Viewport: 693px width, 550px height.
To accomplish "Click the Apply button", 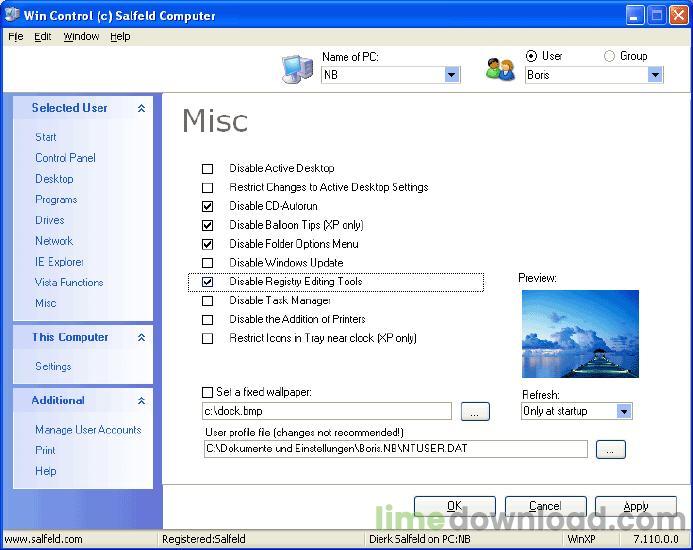I will [x=636, y=506].
